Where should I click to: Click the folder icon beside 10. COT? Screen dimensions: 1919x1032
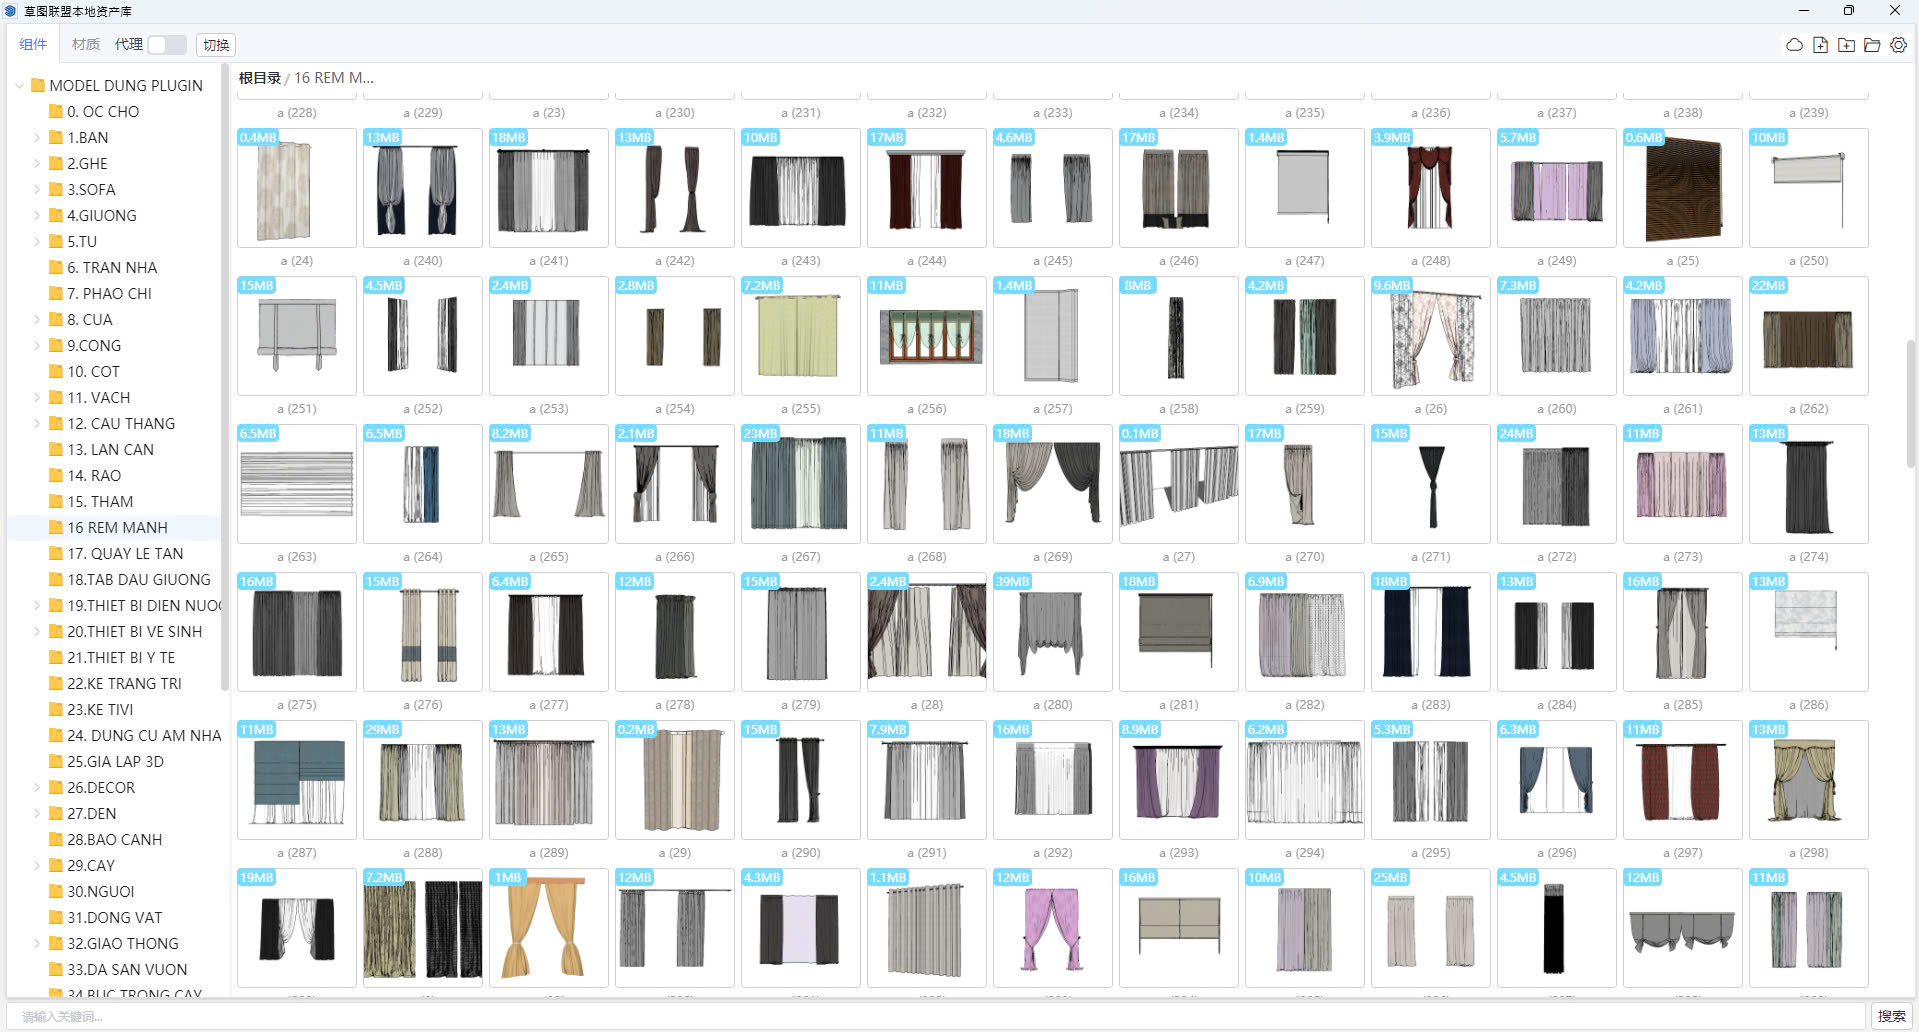56,372
